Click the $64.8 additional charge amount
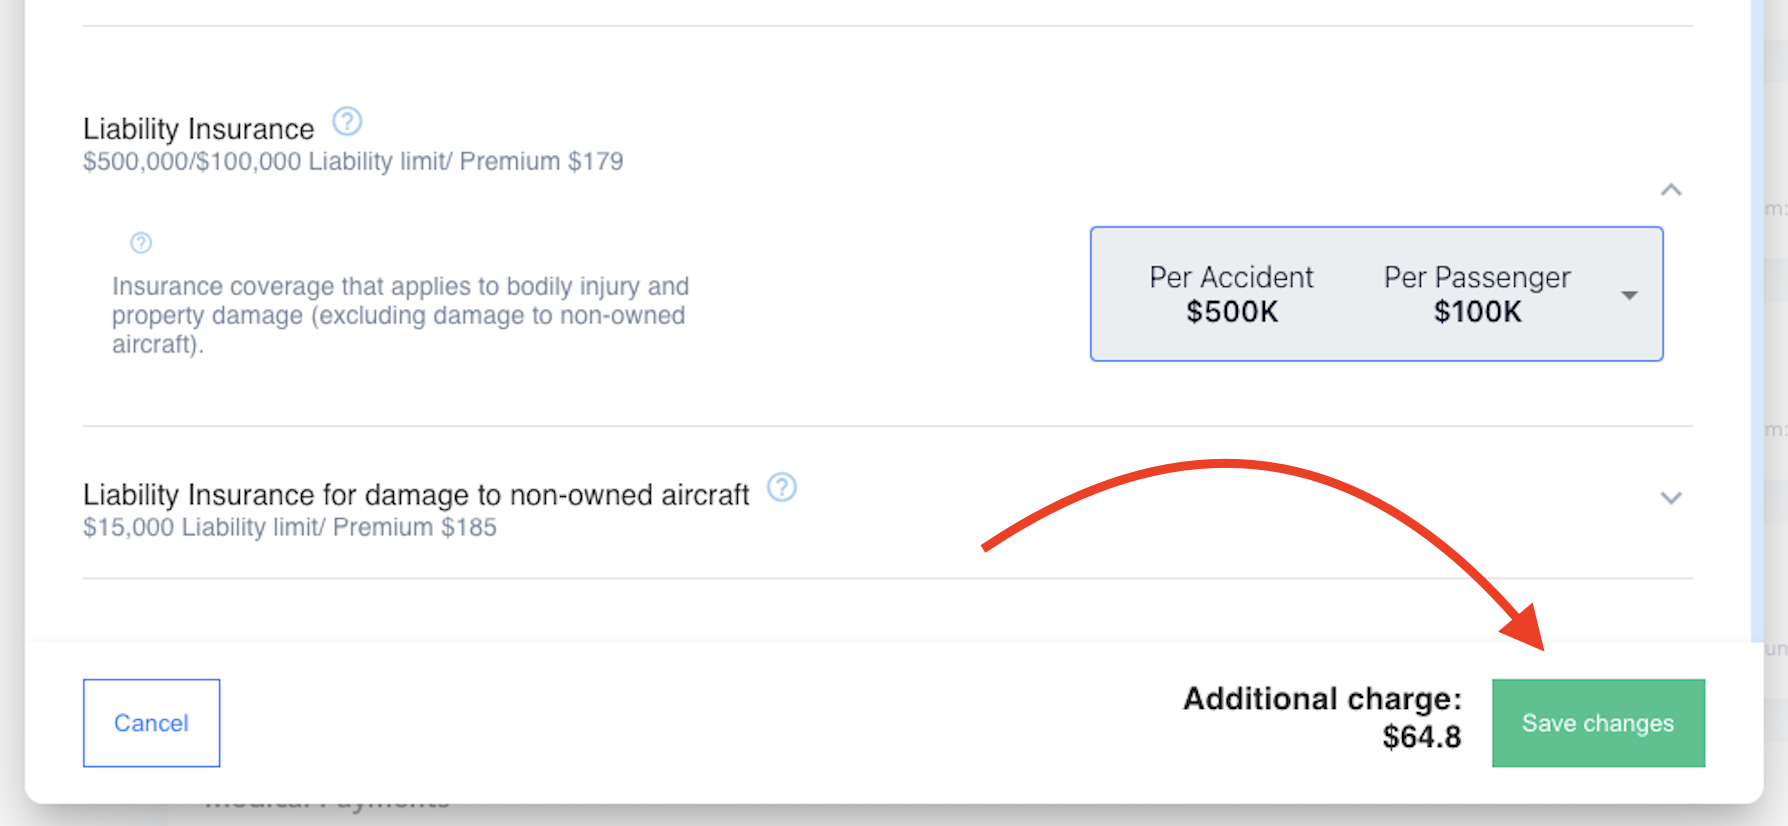 1421,737
